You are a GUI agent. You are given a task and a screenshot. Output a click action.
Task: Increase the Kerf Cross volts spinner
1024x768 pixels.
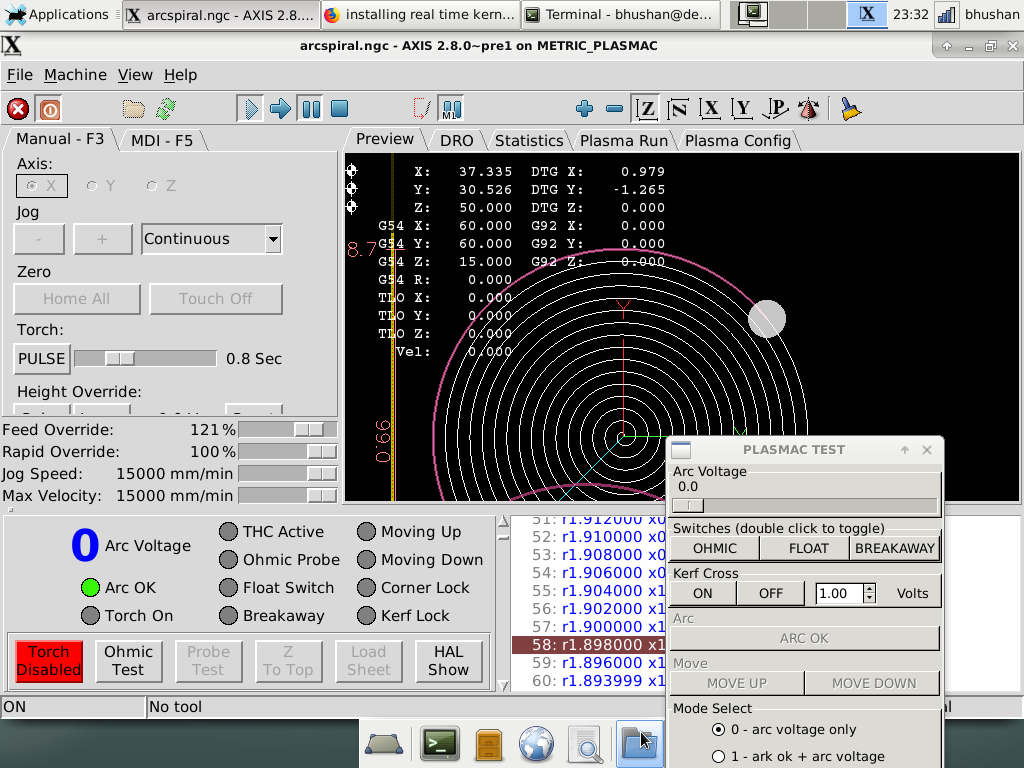pyautogui.click(x=869, y=588)
